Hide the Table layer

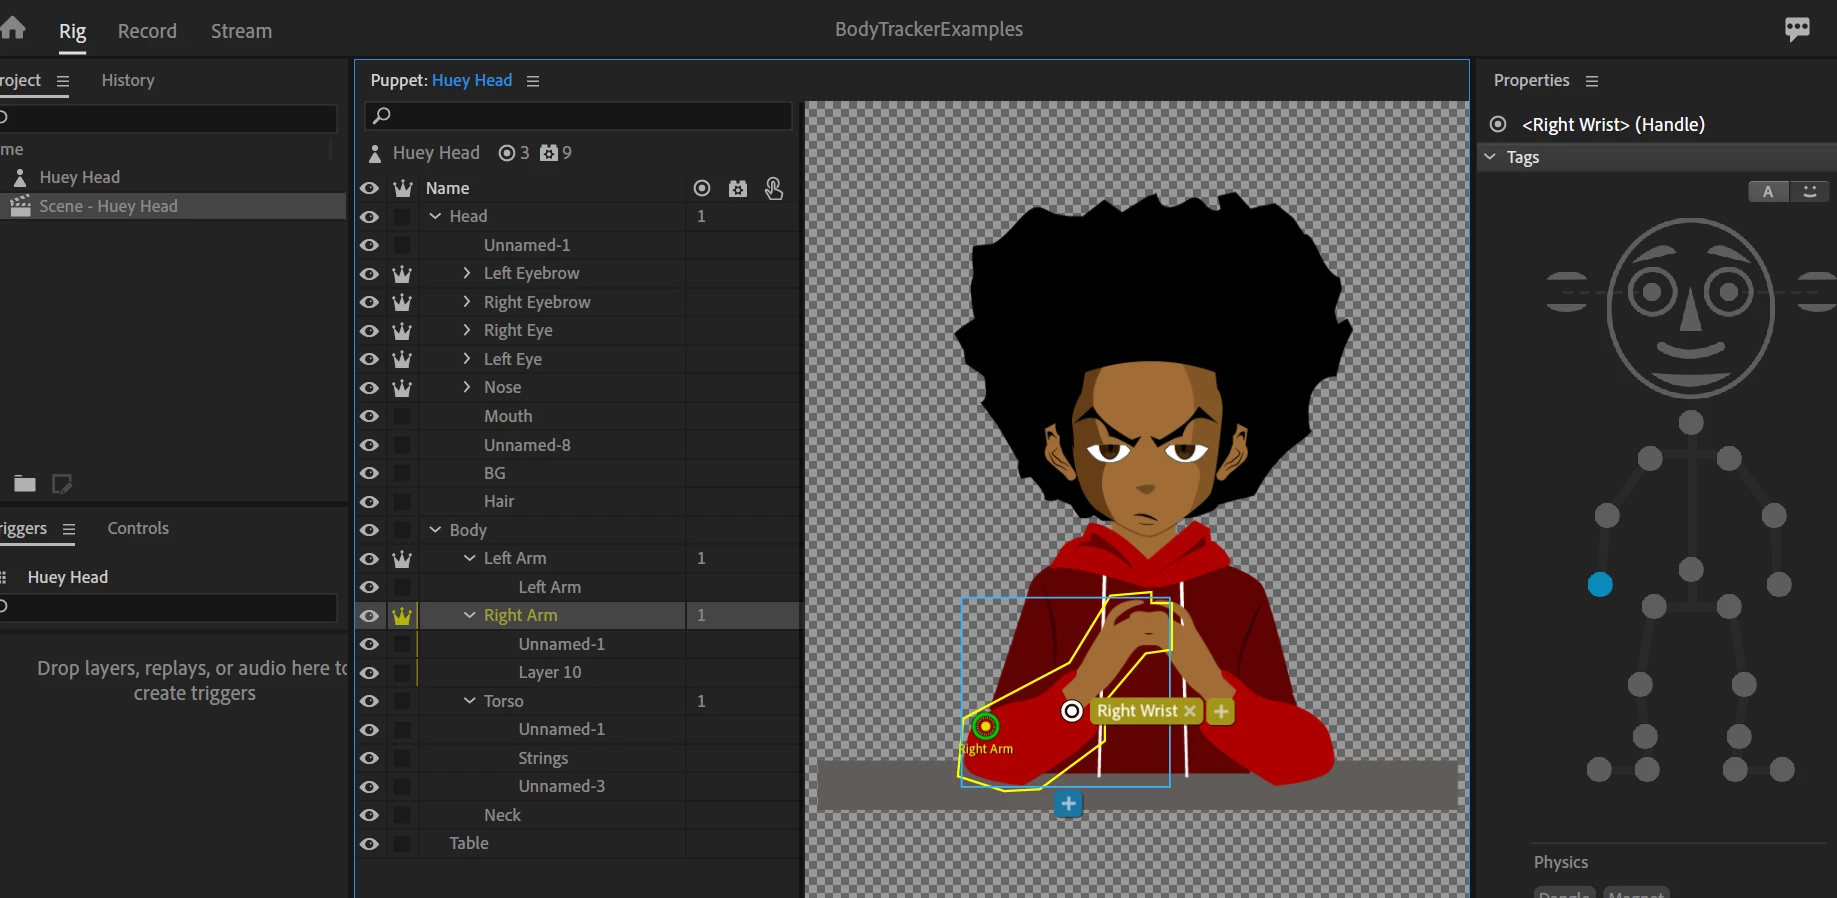370,844
